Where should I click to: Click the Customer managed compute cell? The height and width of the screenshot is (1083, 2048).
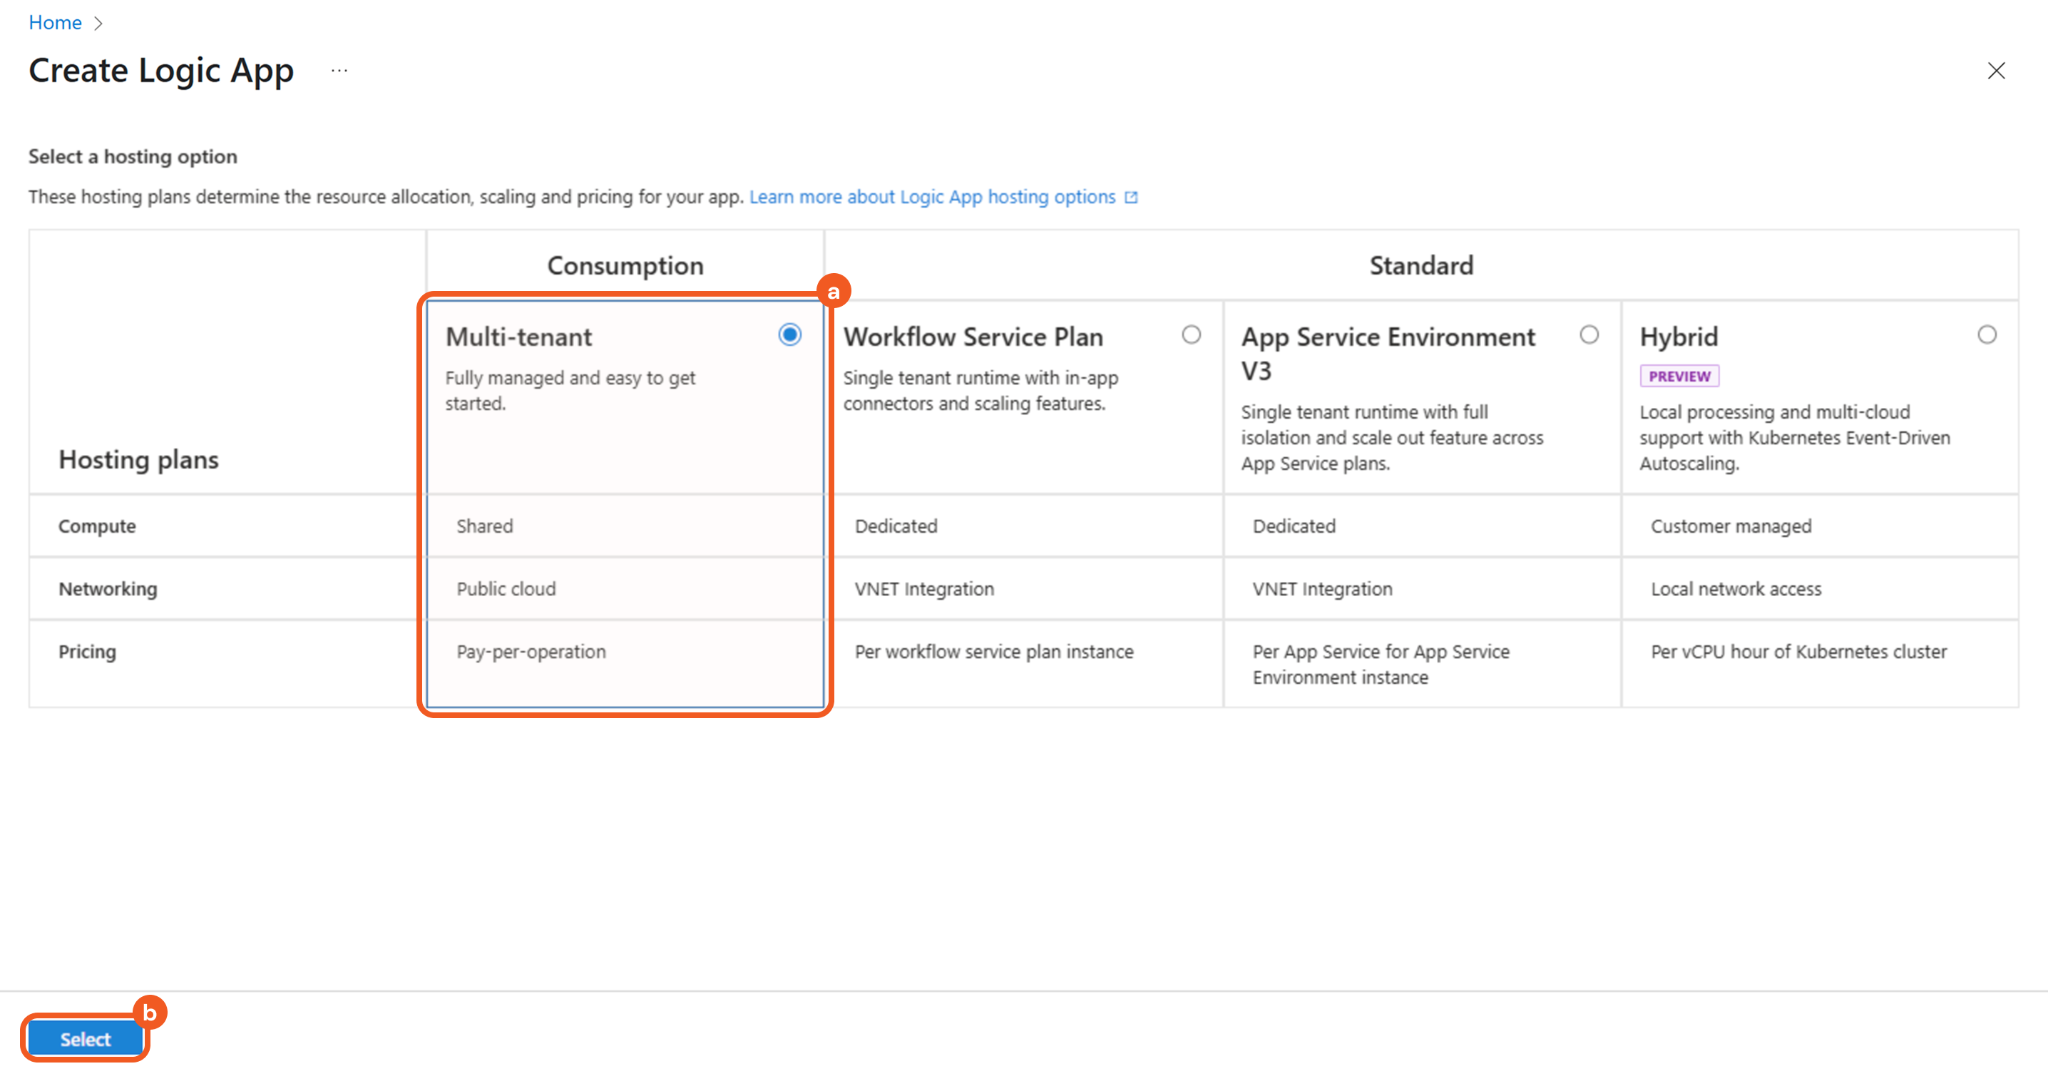(1731, 526)
